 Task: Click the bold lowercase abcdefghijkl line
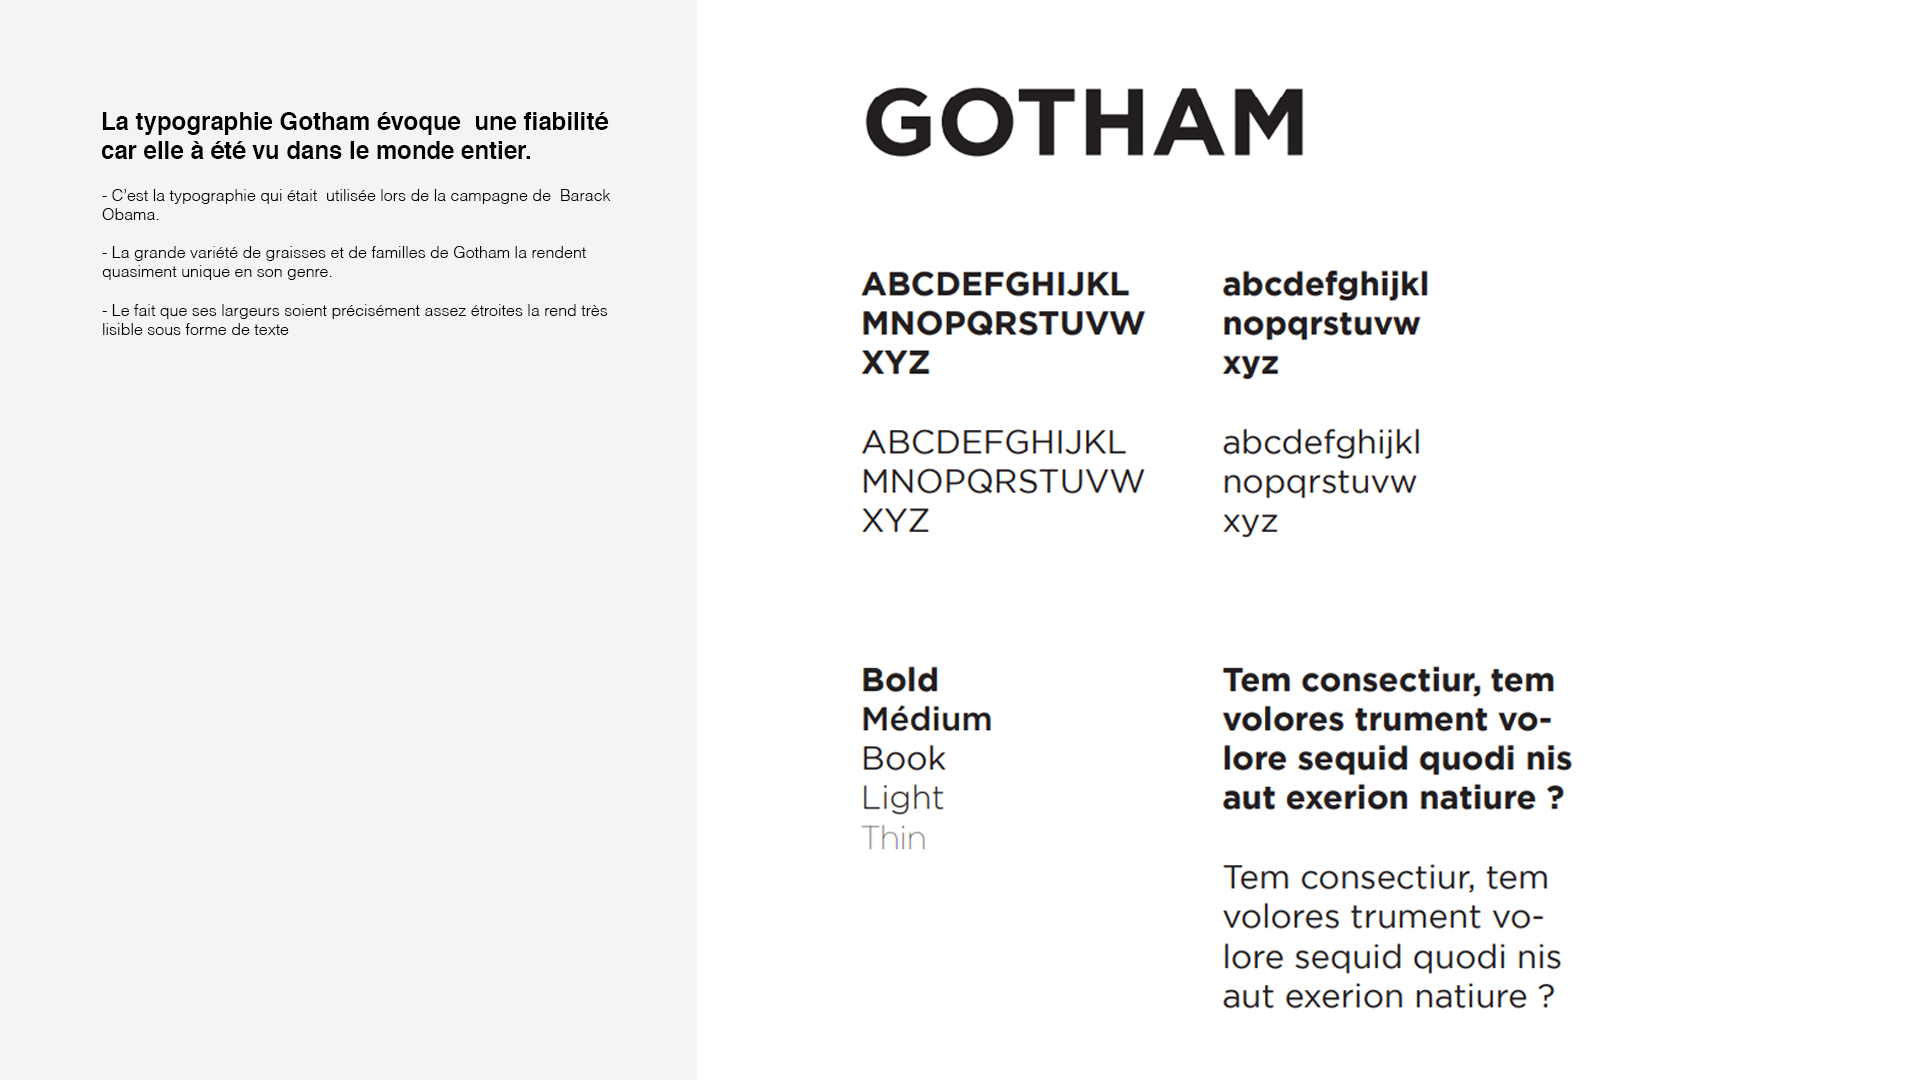pos(1325,285)
